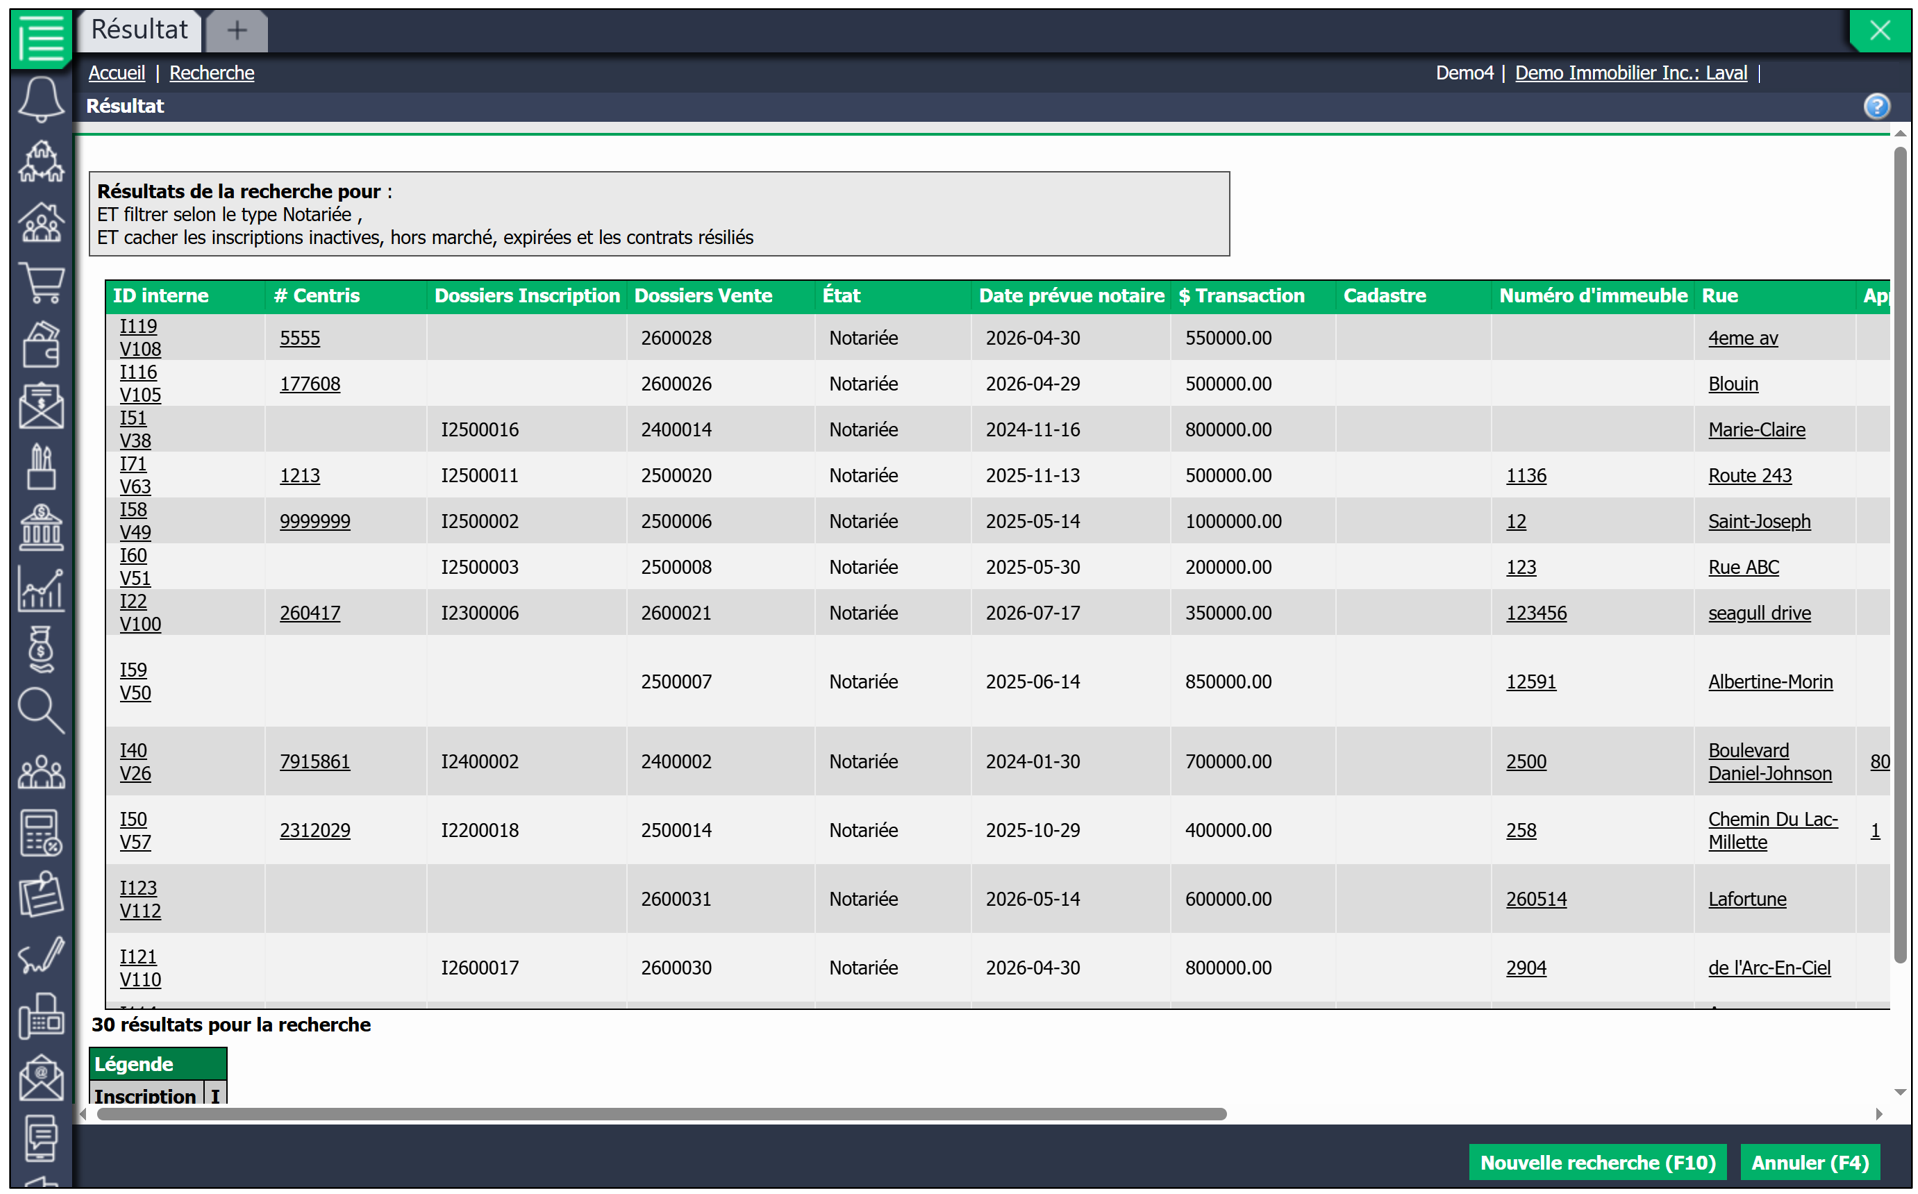This screenshot has height=1194, width=1918.
Task: Open the Recherche breadcrumb link
Action: click(x=212, y=73)
